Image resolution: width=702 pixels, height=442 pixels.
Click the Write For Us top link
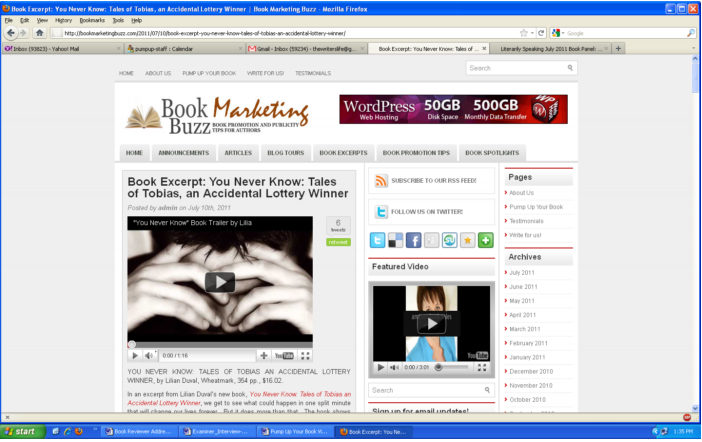[x=265, y=73]
